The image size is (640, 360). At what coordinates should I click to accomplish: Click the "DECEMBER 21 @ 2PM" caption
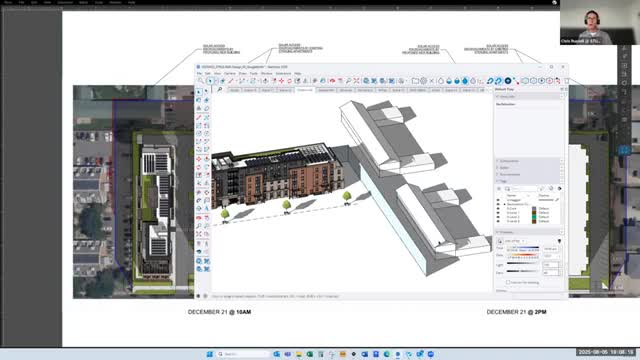pyautogui.click(x=516, y=312)
